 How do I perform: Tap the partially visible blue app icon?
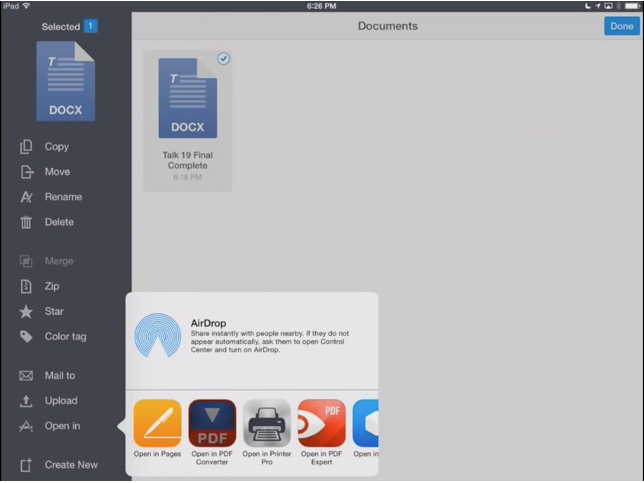point(366,423)
